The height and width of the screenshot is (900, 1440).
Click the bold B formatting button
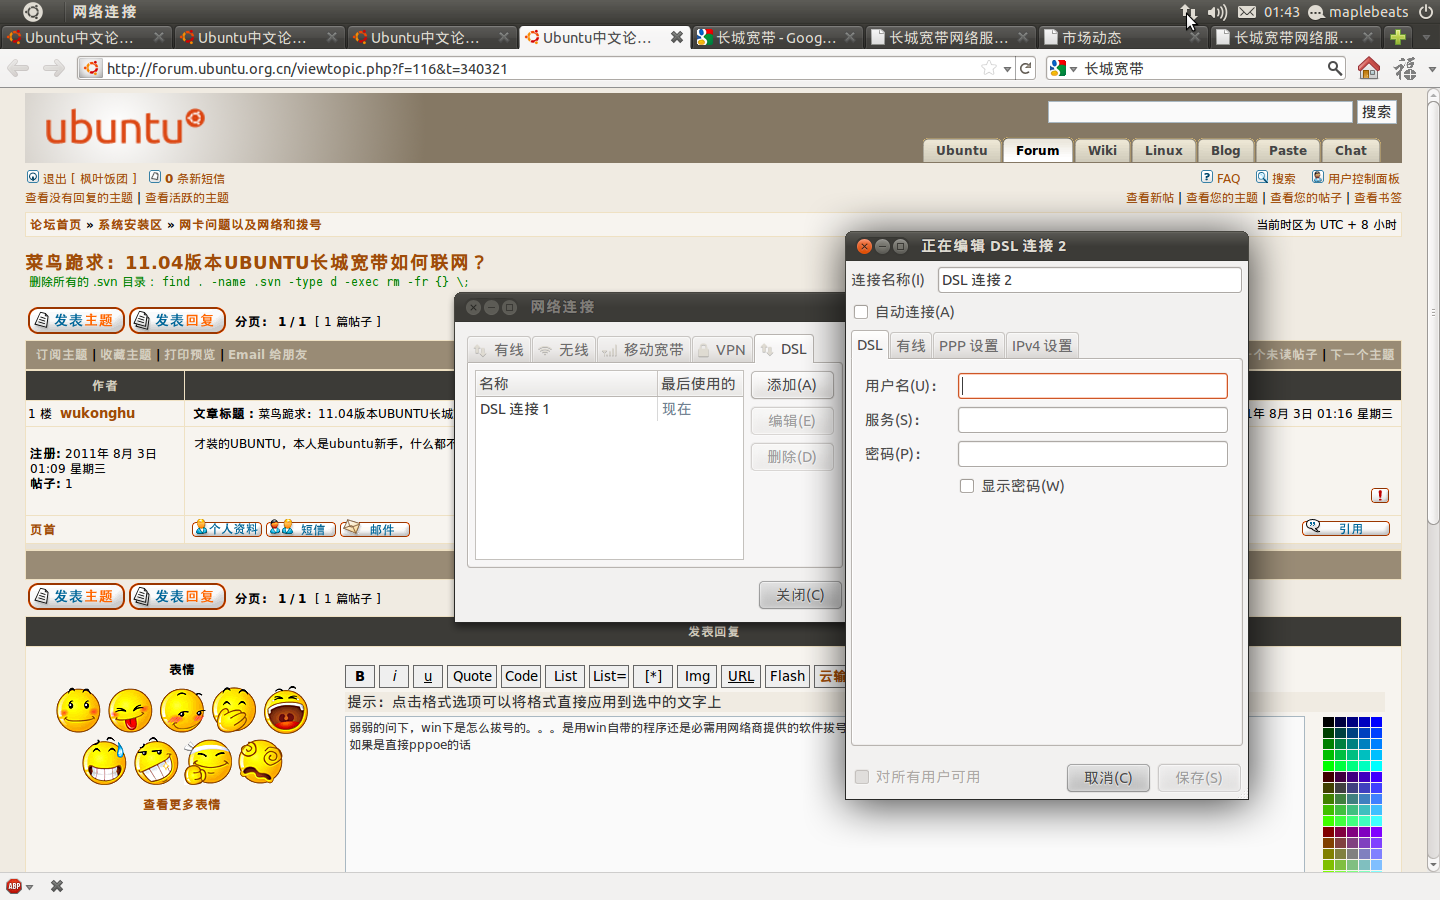tap(360, 676)
